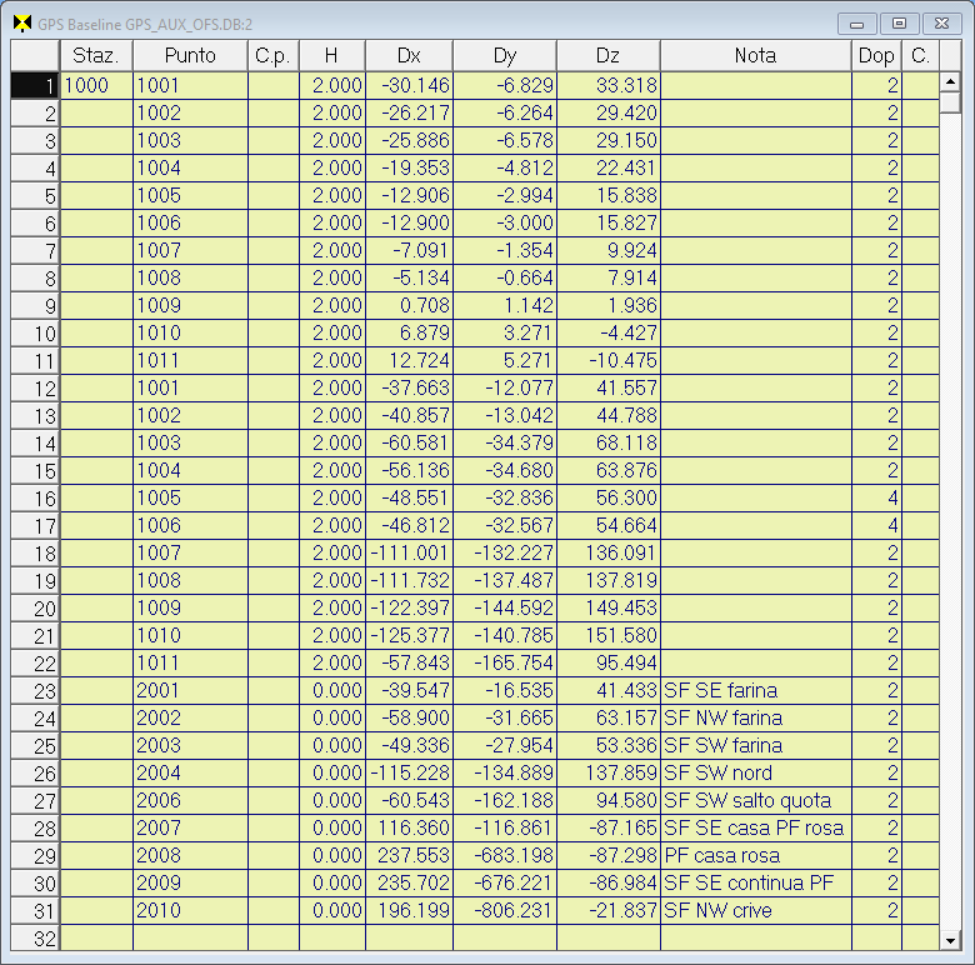The height and width of the screenshot is (965, 975).
Task: Click Dz value 137.819
Action: pyautogui.click(x=608, y=581)
